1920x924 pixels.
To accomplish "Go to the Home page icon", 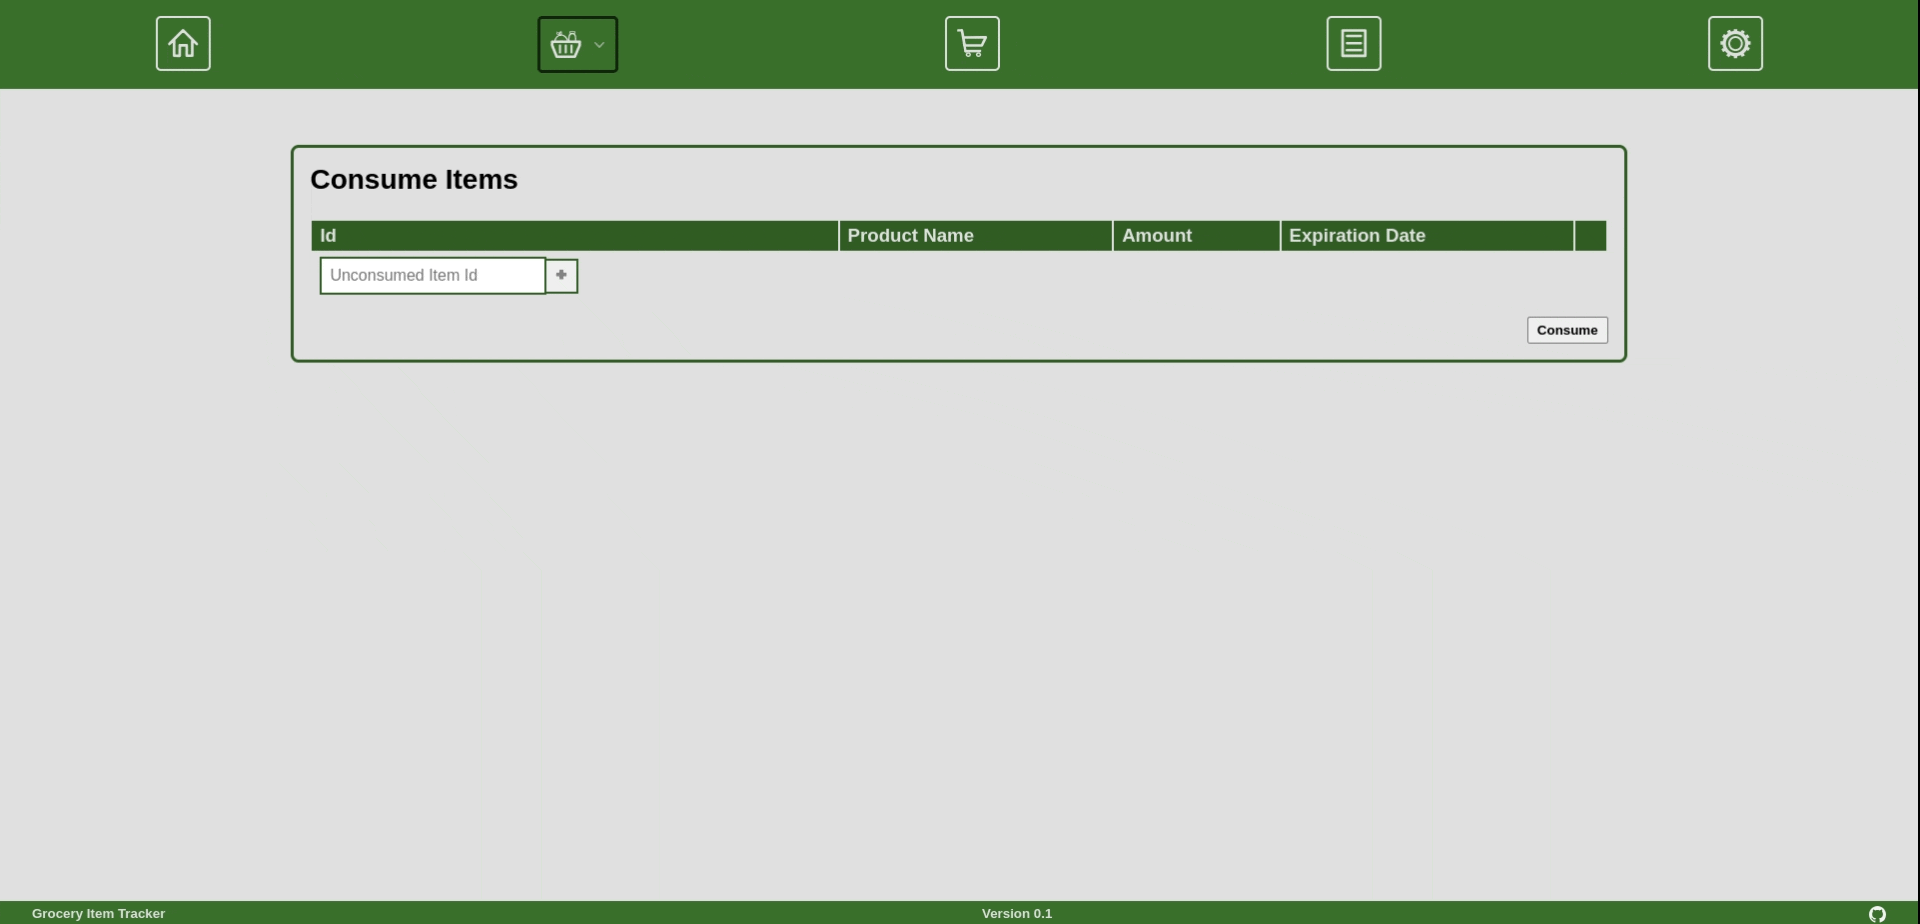I will pyautogui.click(x=183, y=44).
